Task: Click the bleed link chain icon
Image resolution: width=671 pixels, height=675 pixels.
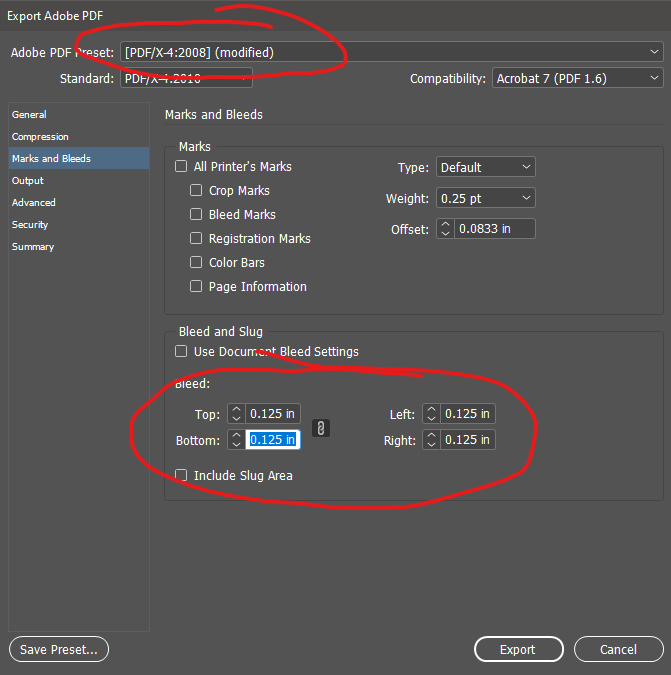Action: pos(321,428)
